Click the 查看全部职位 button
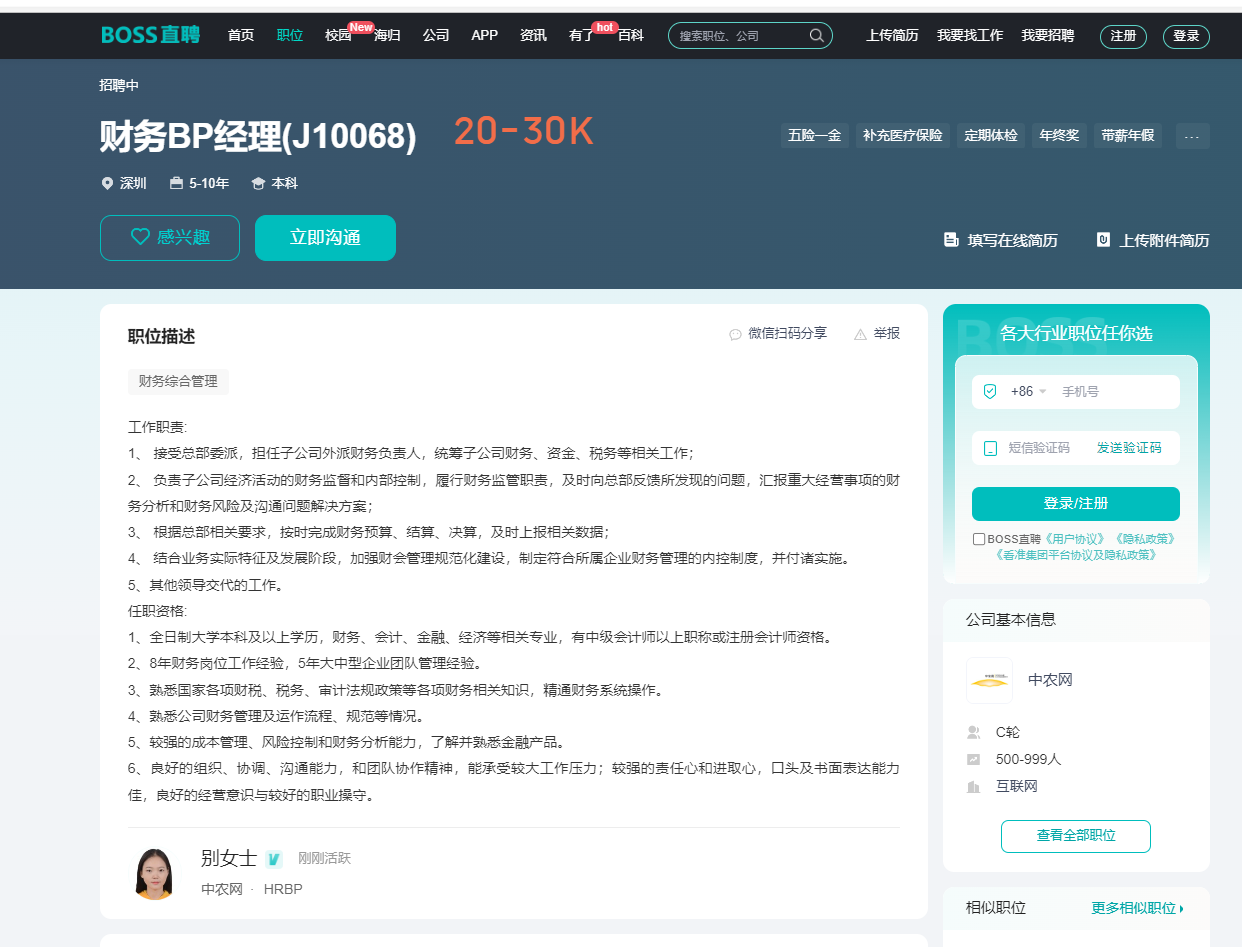 click(1075, 836)
